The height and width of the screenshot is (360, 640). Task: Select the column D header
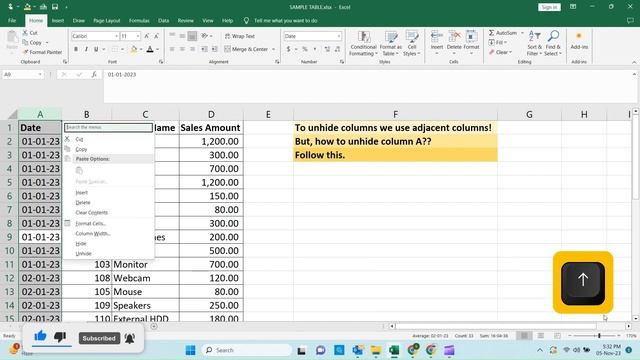(211, 115)
